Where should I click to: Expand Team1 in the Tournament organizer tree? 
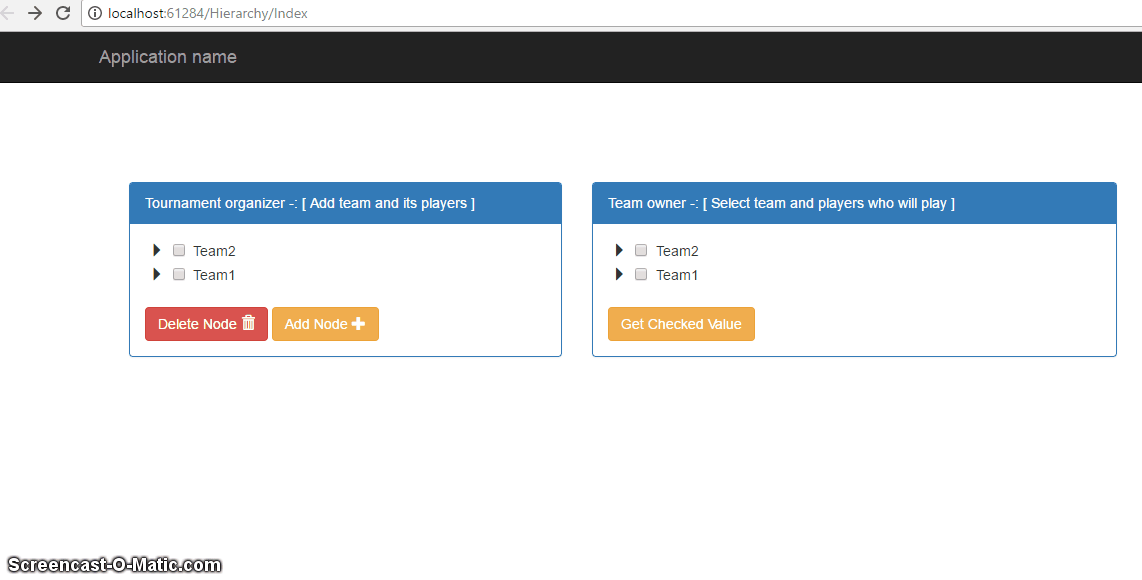click(157, 274)
